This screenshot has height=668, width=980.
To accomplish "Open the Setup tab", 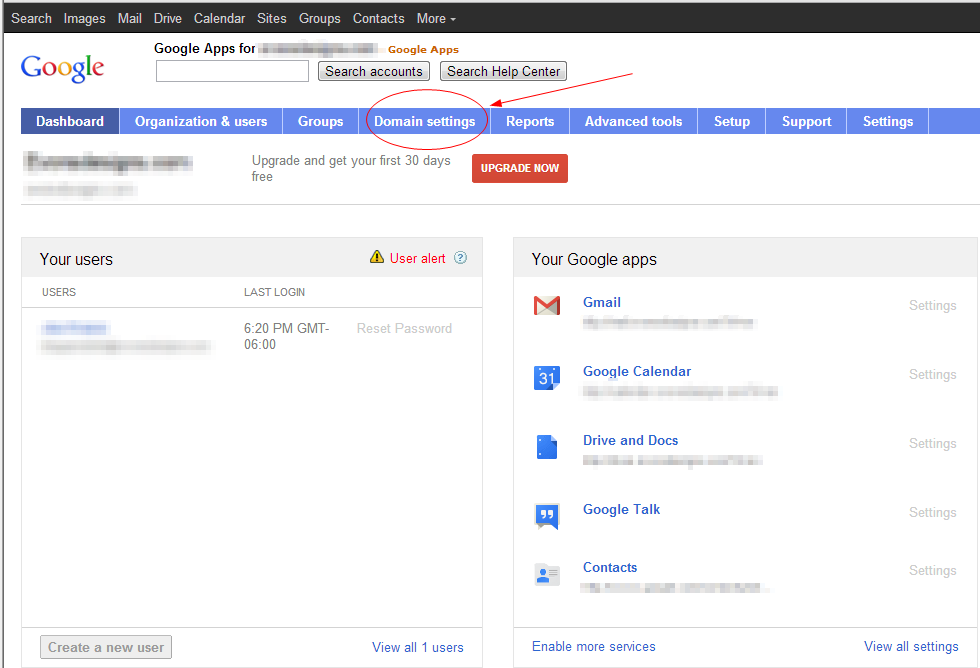I will 732,121.
